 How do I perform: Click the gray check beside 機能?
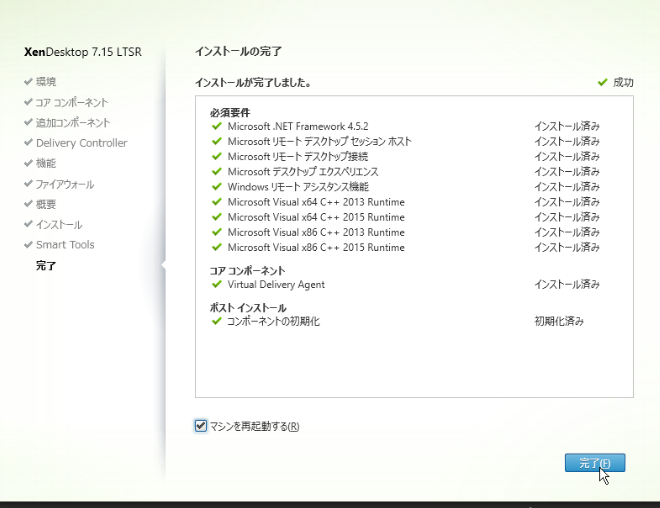[28, 163]
